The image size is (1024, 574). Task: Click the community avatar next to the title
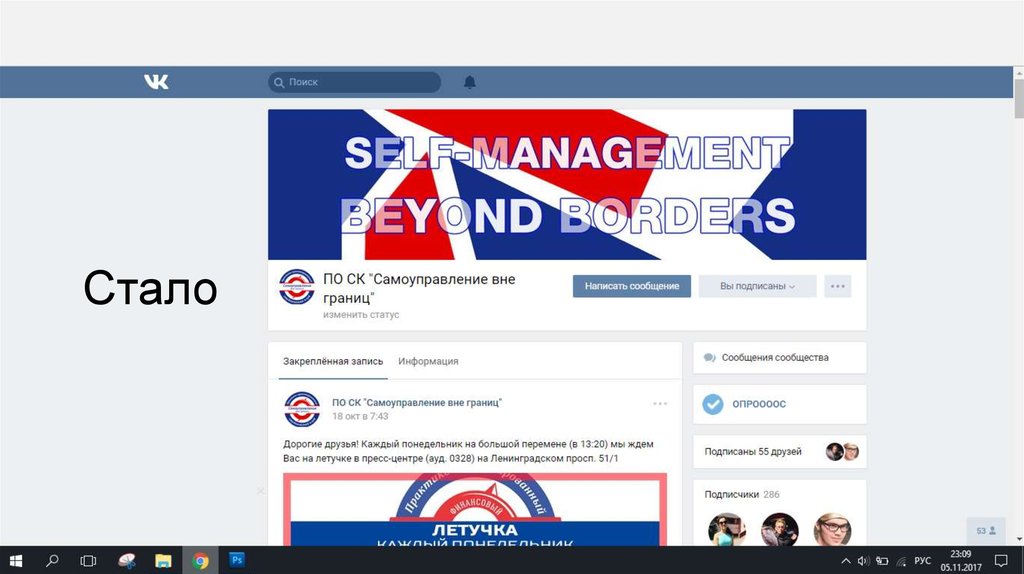[x=296, y=287]
